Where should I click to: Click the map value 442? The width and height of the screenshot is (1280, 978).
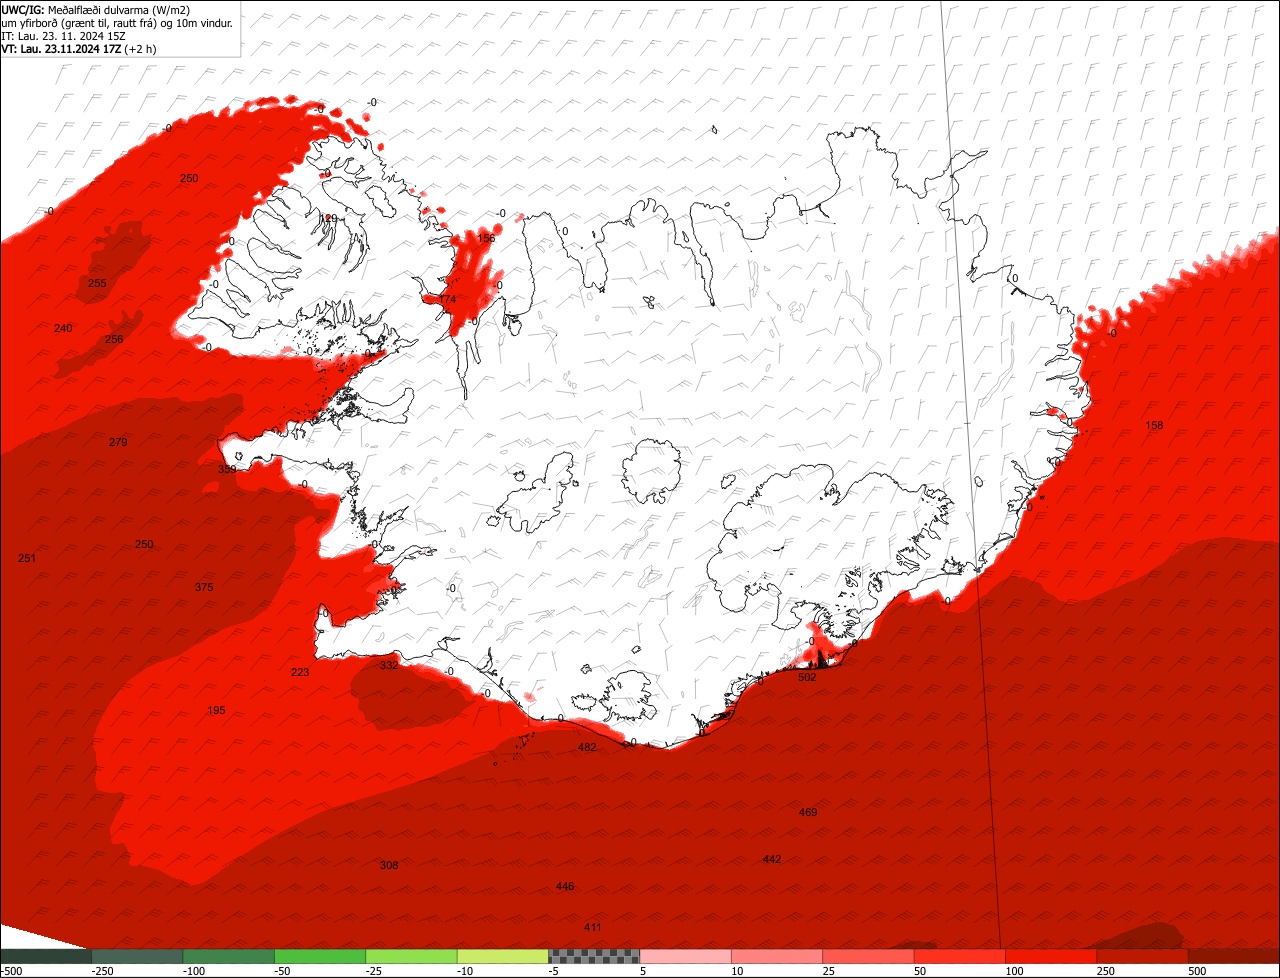(772, 859)
